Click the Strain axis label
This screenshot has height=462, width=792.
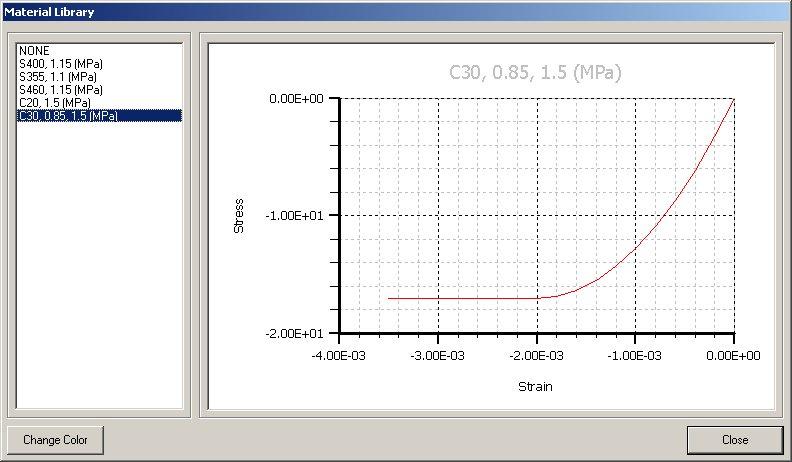pyautogui.click(x=535, y=386)
